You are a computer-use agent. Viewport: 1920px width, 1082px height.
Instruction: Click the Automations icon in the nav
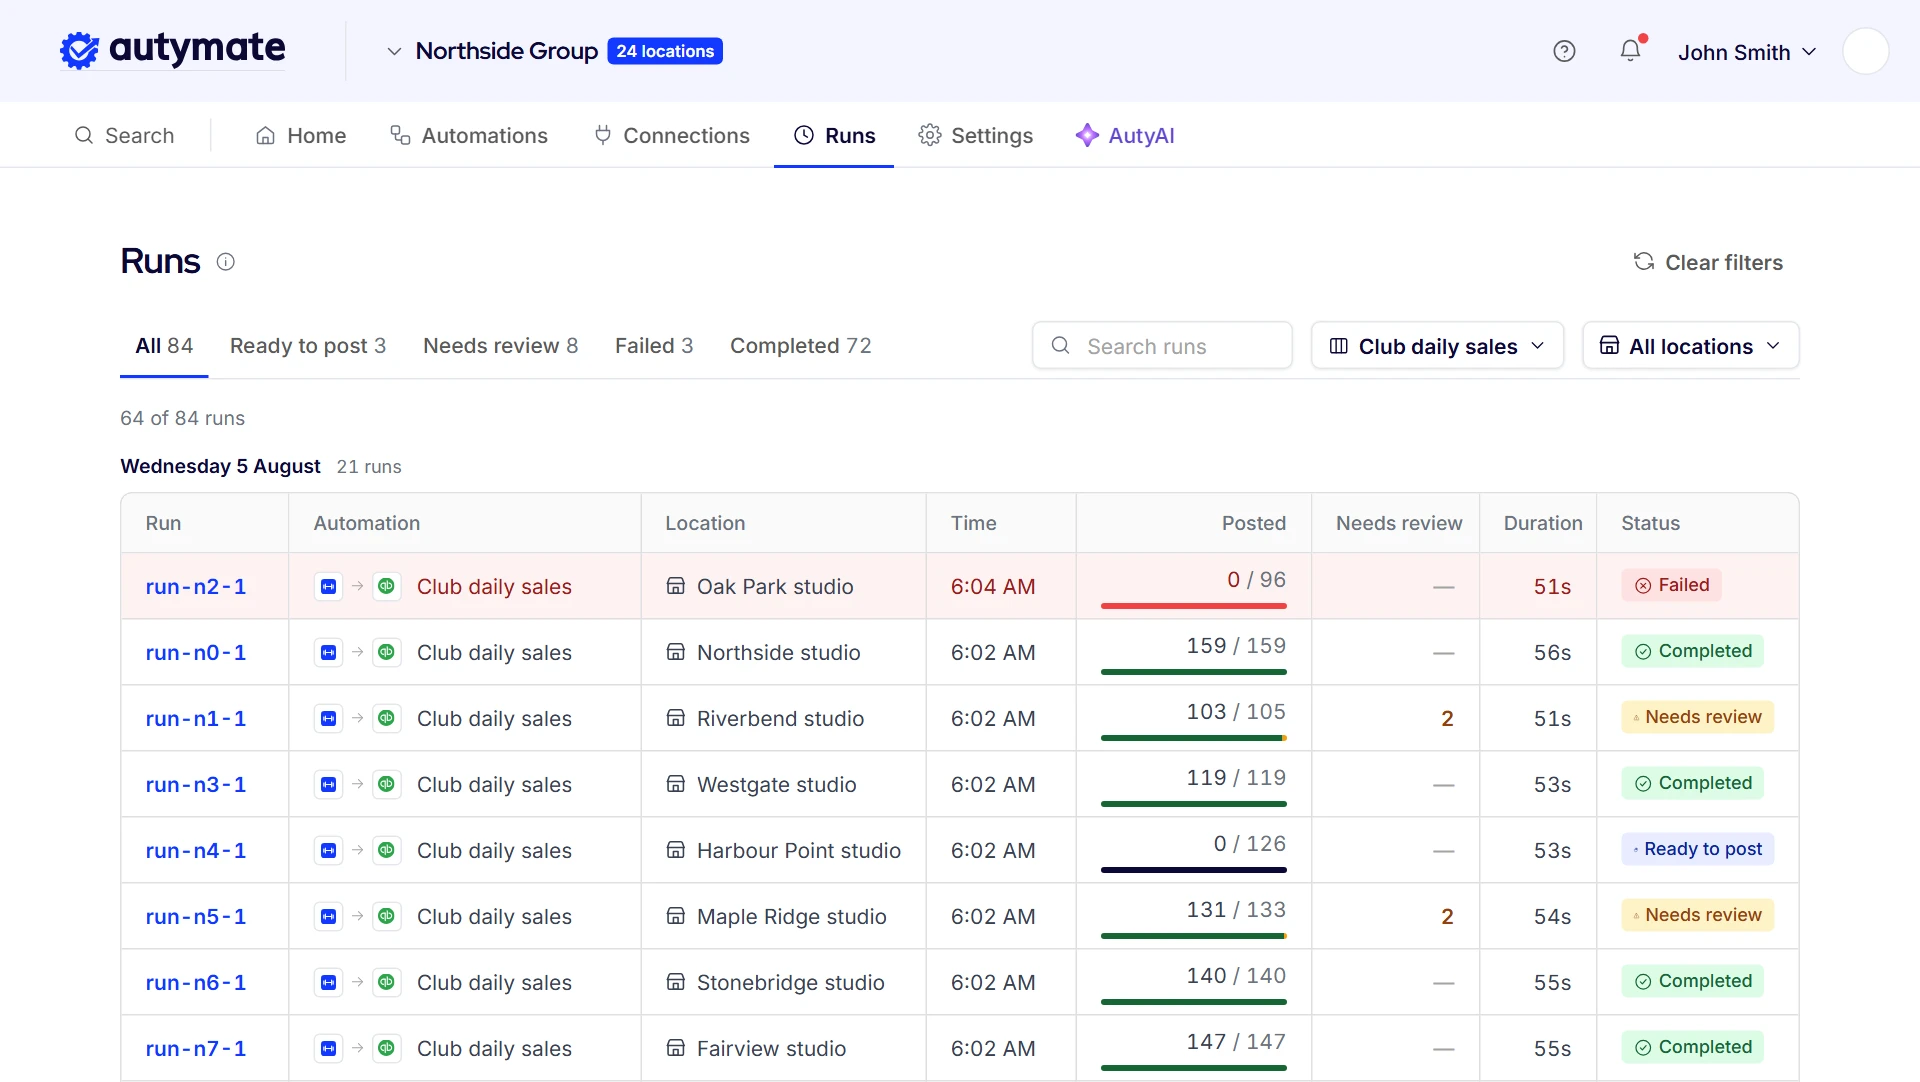400,135
